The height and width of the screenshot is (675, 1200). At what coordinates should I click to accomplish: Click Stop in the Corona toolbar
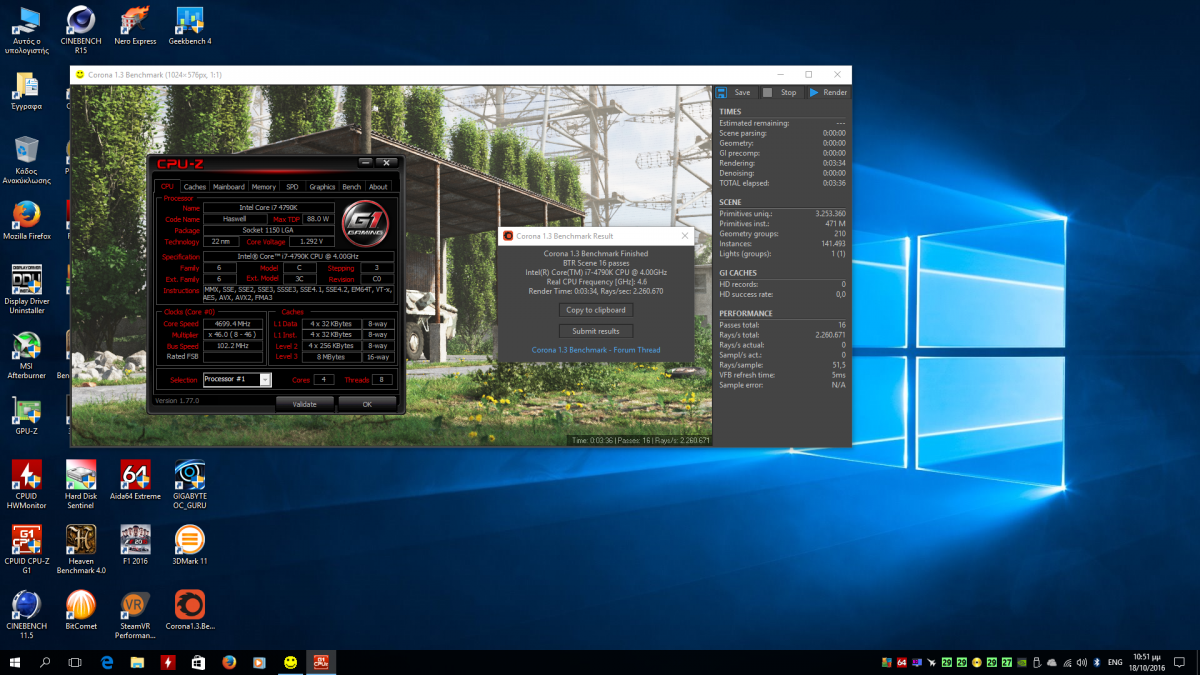pos(780,92)
